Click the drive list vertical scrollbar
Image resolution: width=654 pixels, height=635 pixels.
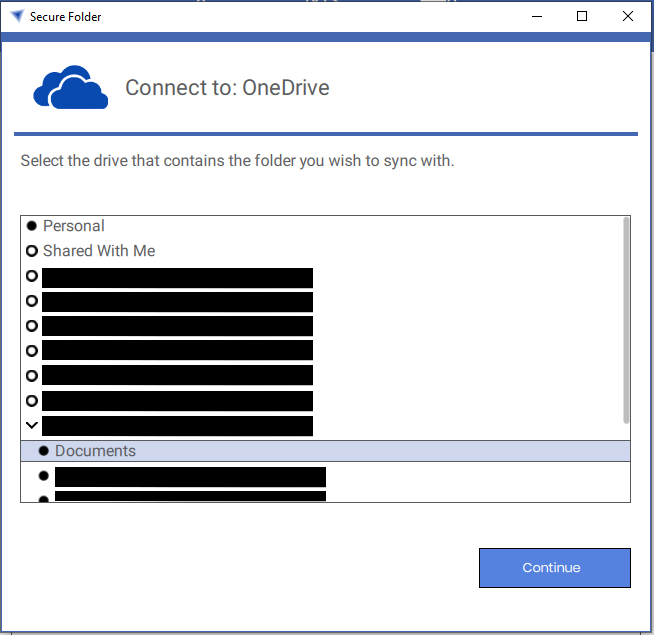(626, 320)
